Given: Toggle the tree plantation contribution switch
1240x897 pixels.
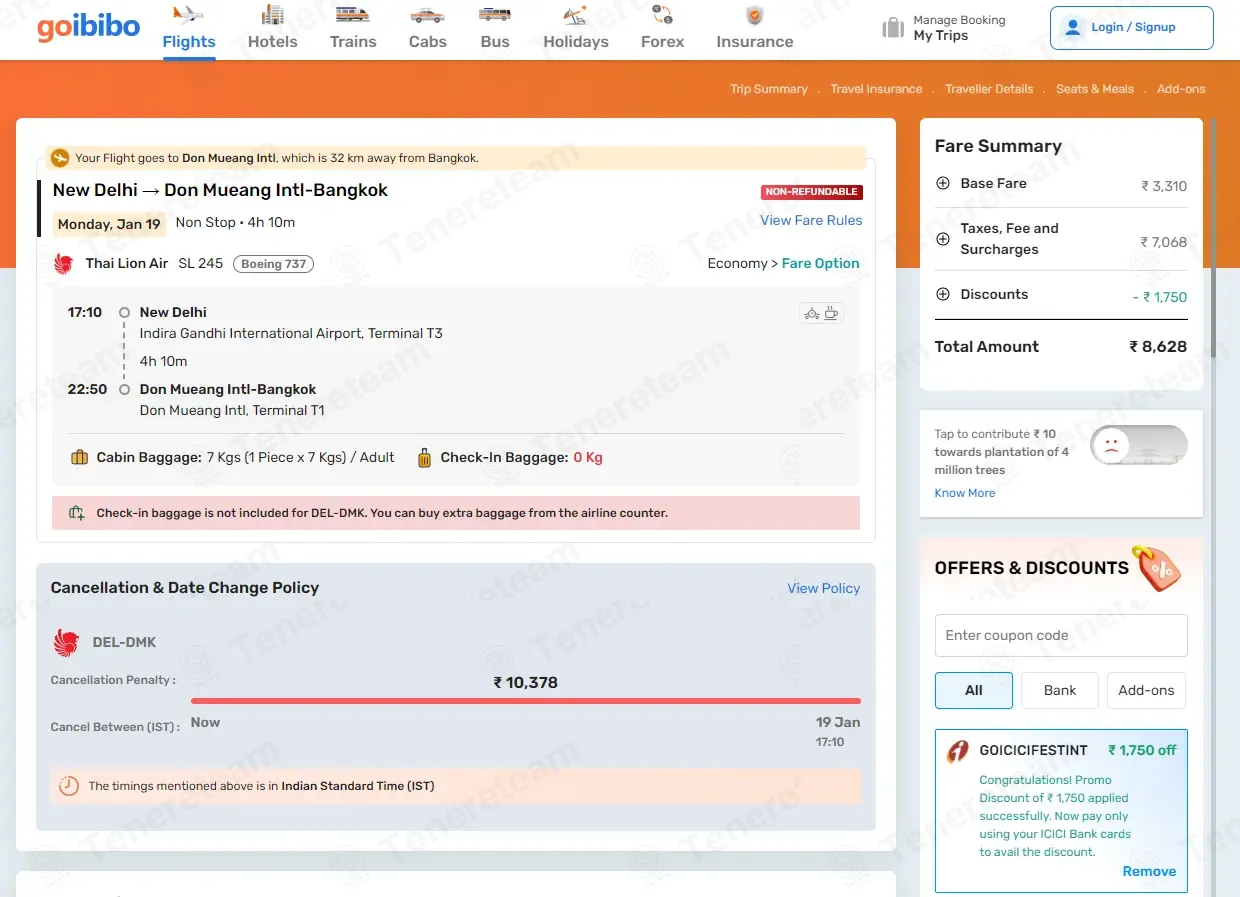Looking at the screenshot, I should (x=1138, y=445).
